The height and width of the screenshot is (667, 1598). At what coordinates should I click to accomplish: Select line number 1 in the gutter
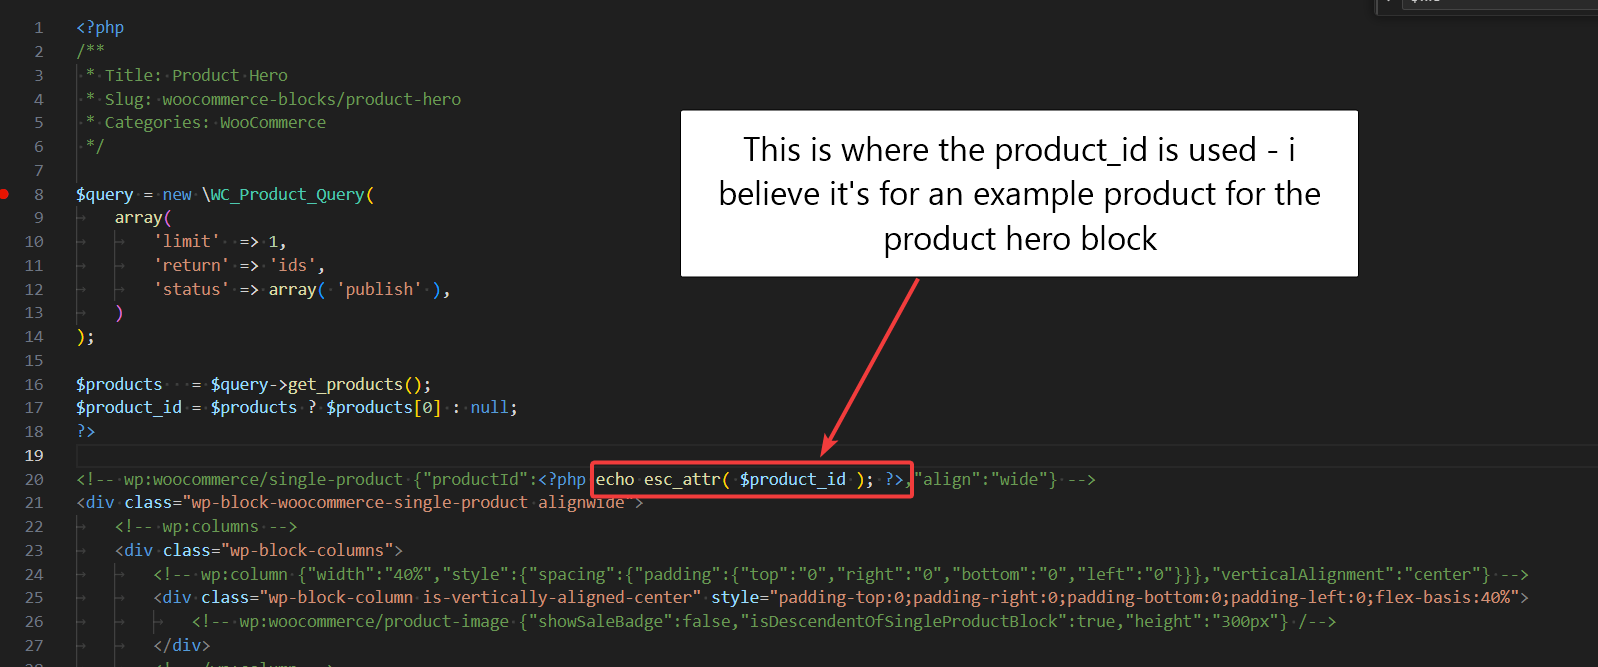point(39,28)
